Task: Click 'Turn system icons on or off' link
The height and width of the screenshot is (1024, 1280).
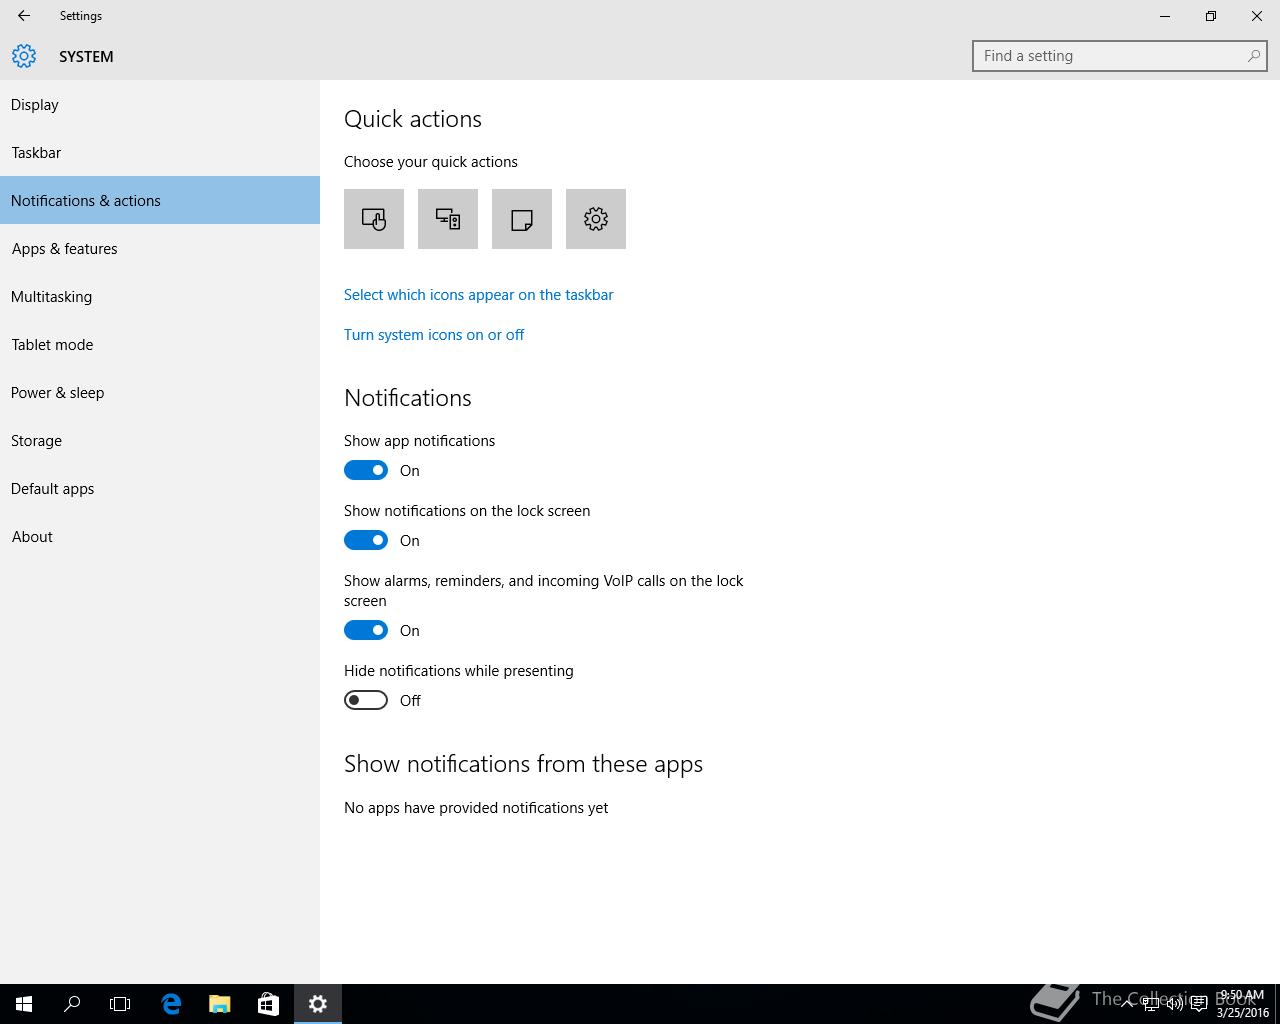Action: [434, 335]
